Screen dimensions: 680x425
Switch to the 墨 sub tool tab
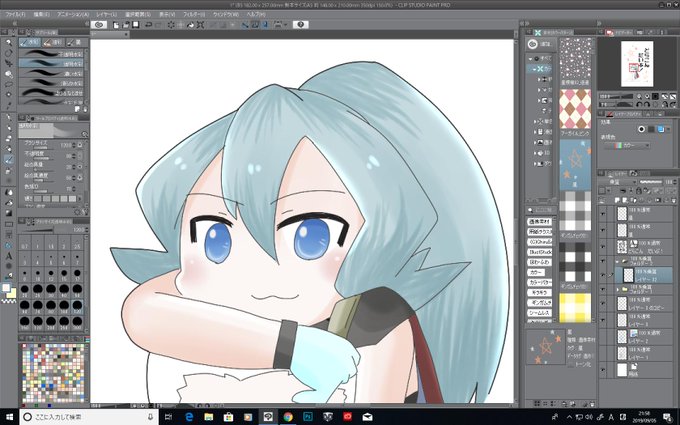(x=75, y=42)
